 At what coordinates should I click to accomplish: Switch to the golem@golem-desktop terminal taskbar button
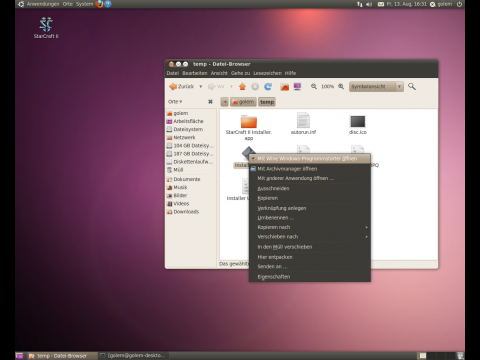(133, 356)
